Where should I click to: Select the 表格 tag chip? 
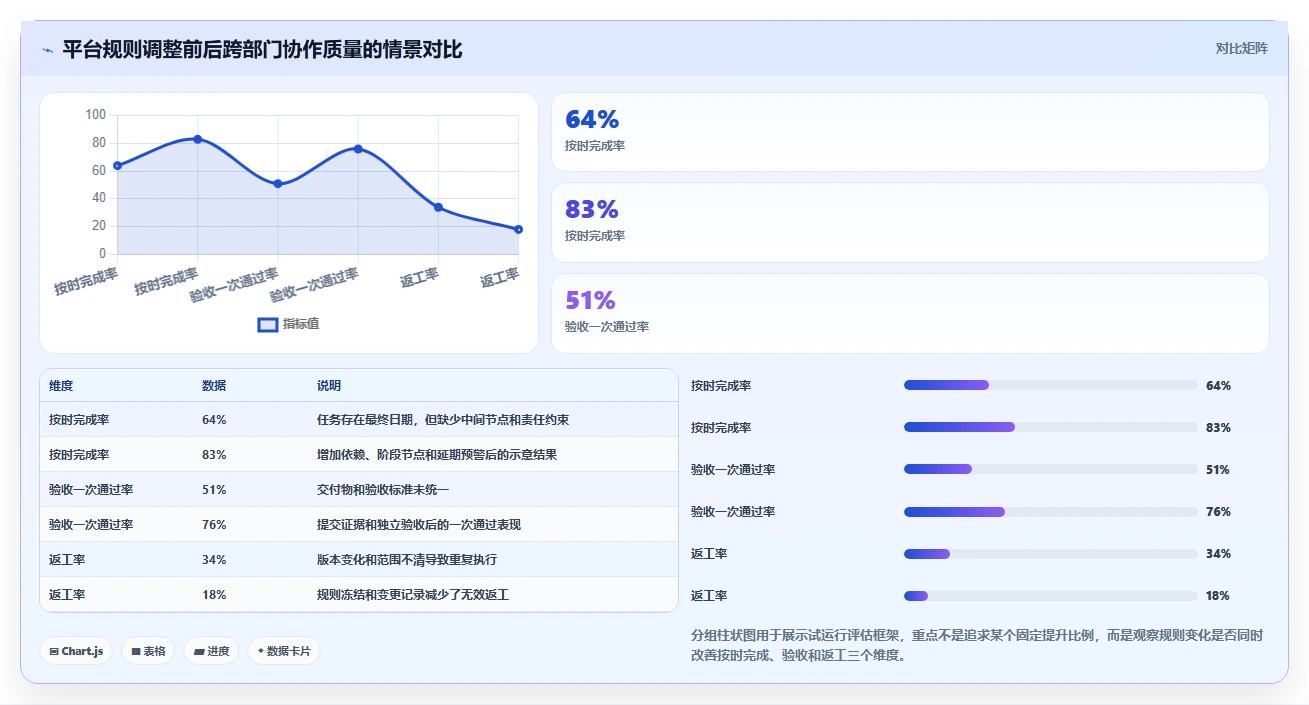coord(148,651)
